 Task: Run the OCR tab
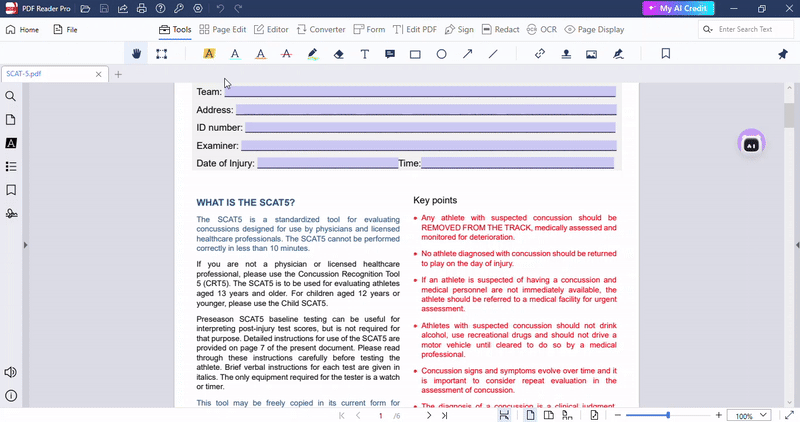(542, 30)
